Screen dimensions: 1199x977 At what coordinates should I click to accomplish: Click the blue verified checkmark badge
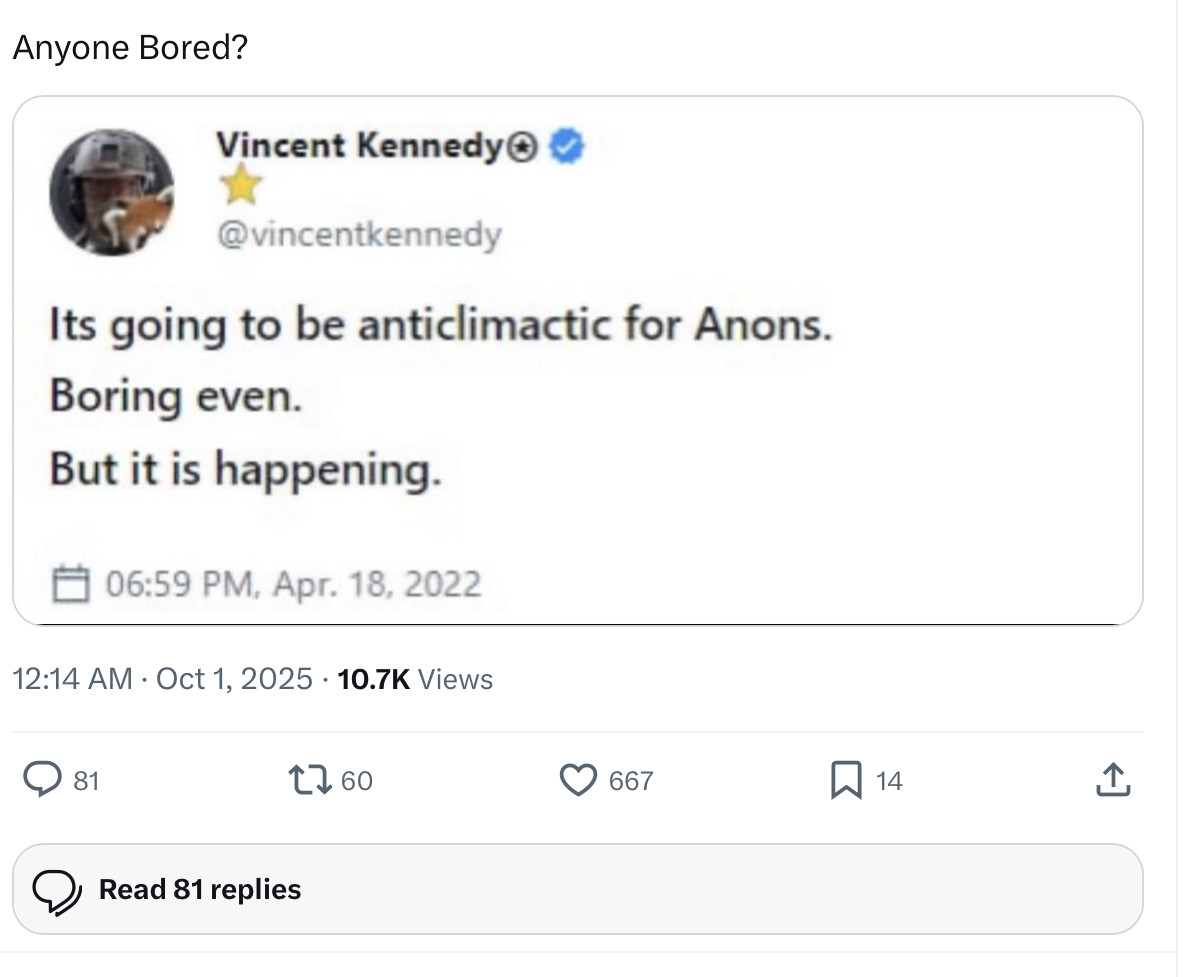point(568,146)
